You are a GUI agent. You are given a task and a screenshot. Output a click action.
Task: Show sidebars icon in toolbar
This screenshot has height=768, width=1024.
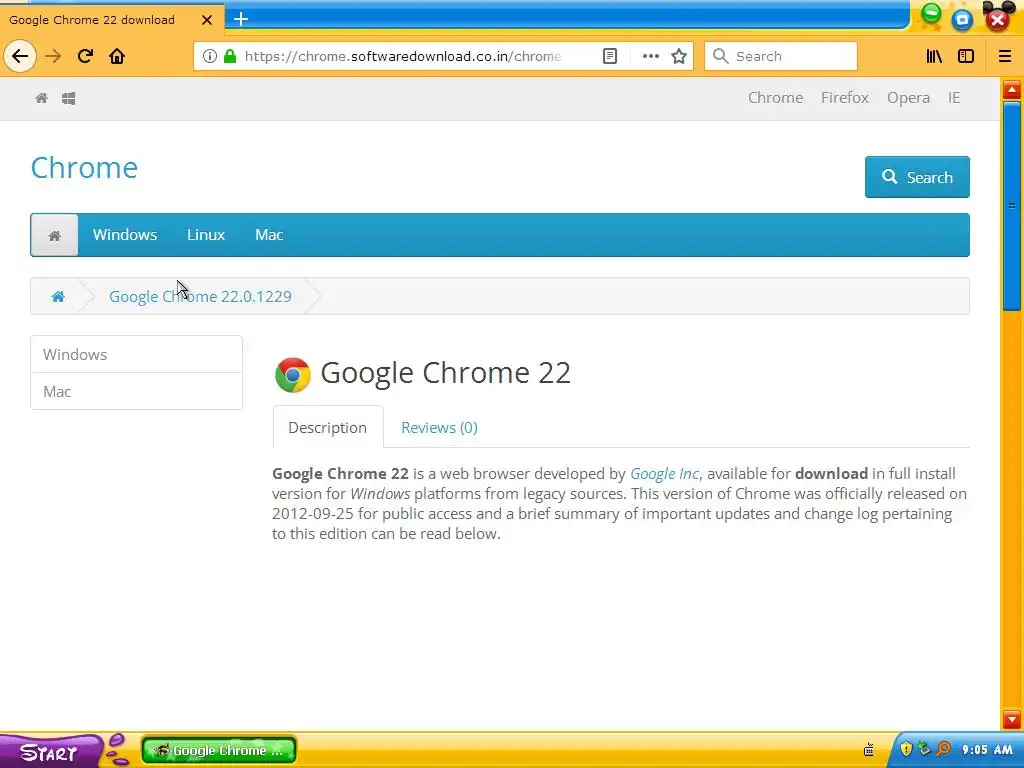[x=966, y=56]
